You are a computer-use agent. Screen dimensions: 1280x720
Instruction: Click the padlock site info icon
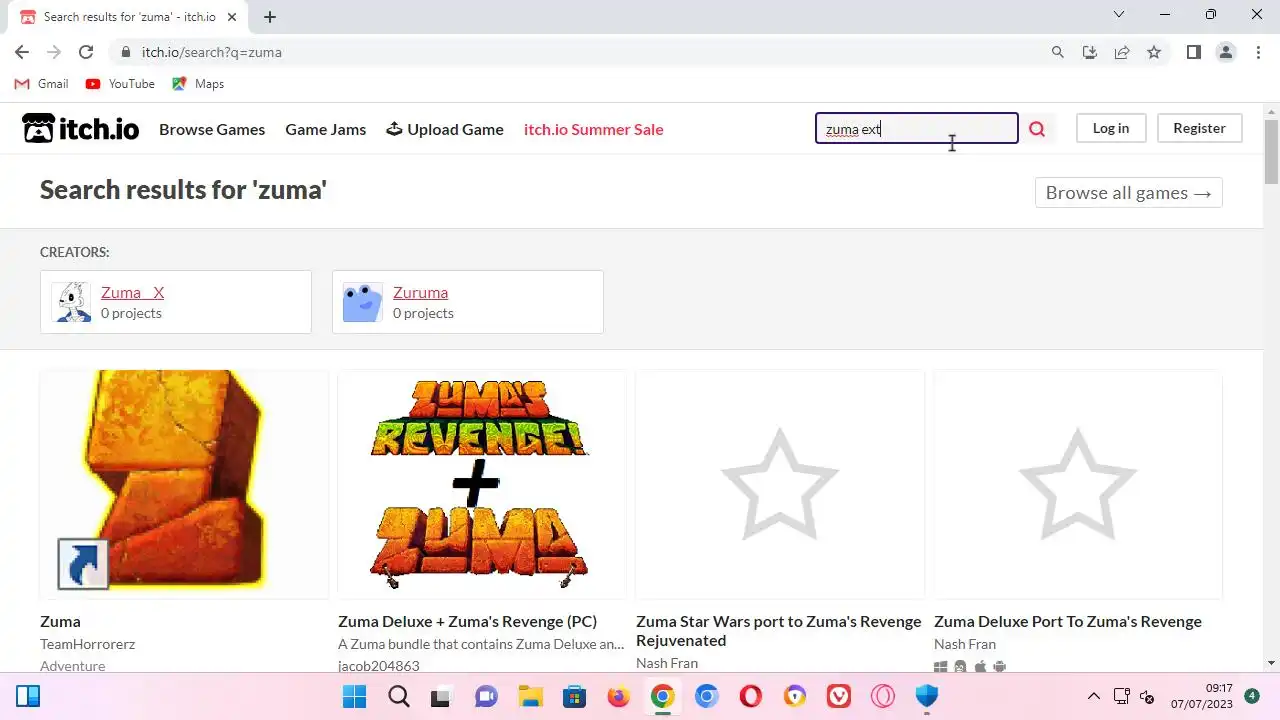pyautogui.click(x=125, y=52)
